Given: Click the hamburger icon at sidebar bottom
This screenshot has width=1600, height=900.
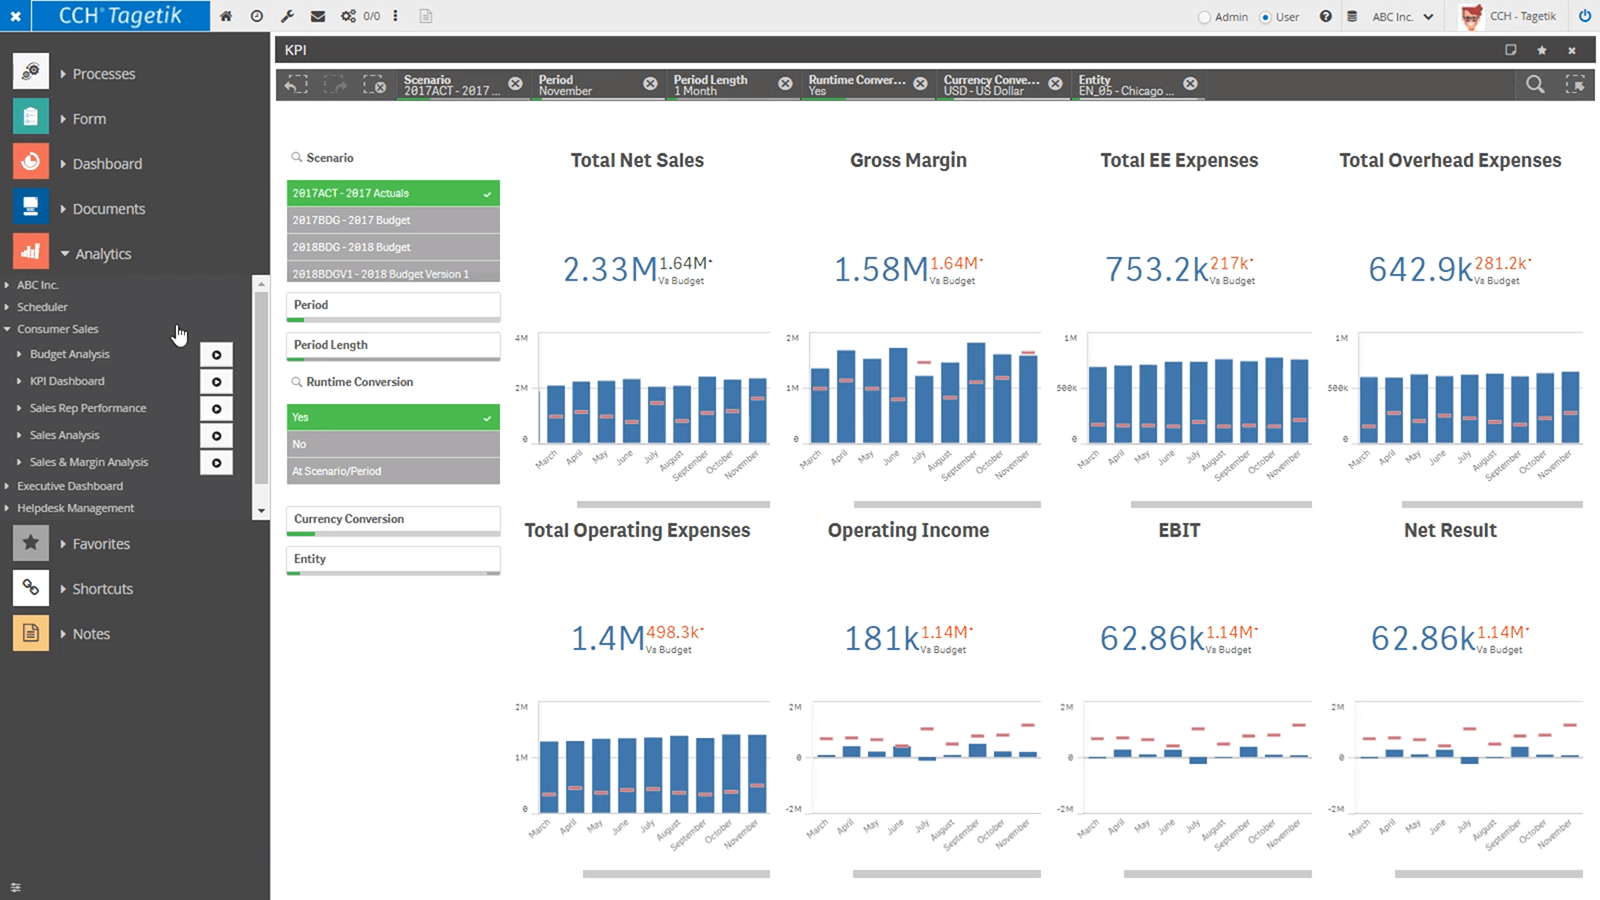Looking at the screenshot, I should point(15,887).
